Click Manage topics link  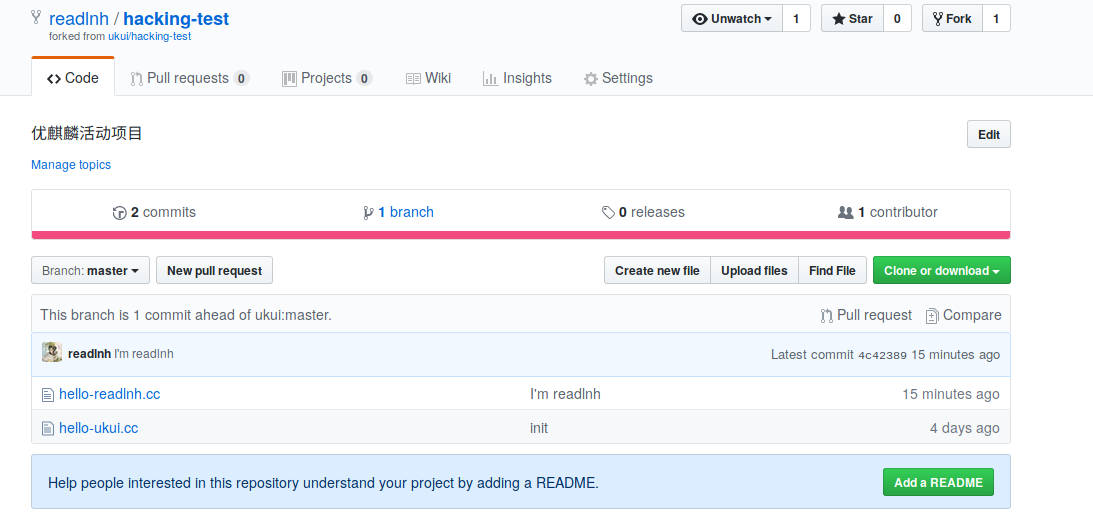[71, 165]
